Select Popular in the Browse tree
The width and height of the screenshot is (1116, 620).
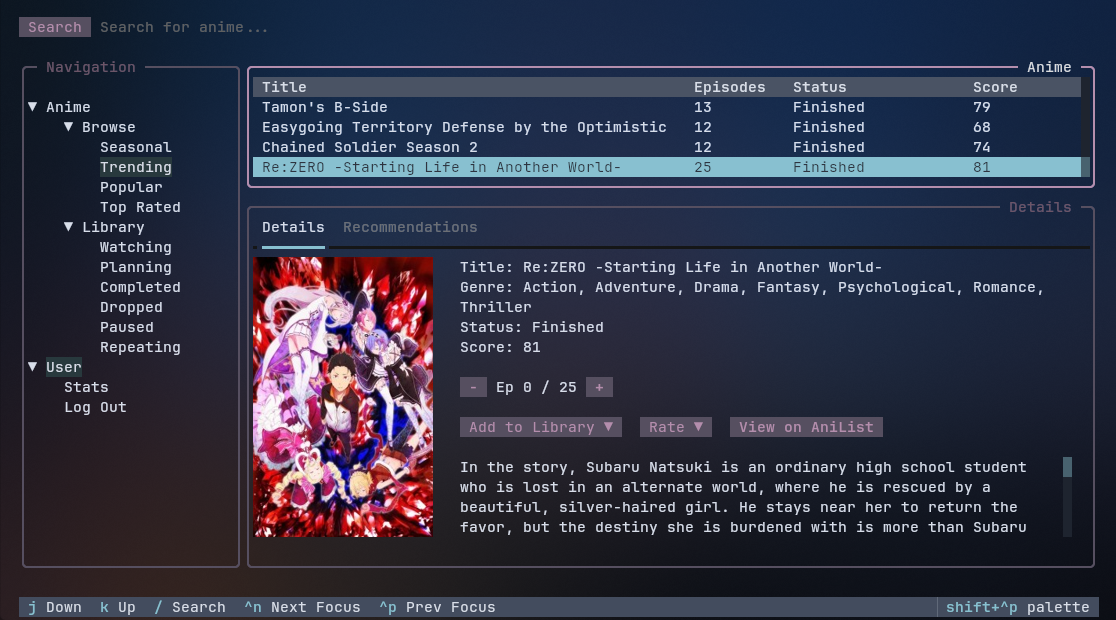[x=131, y=187]
